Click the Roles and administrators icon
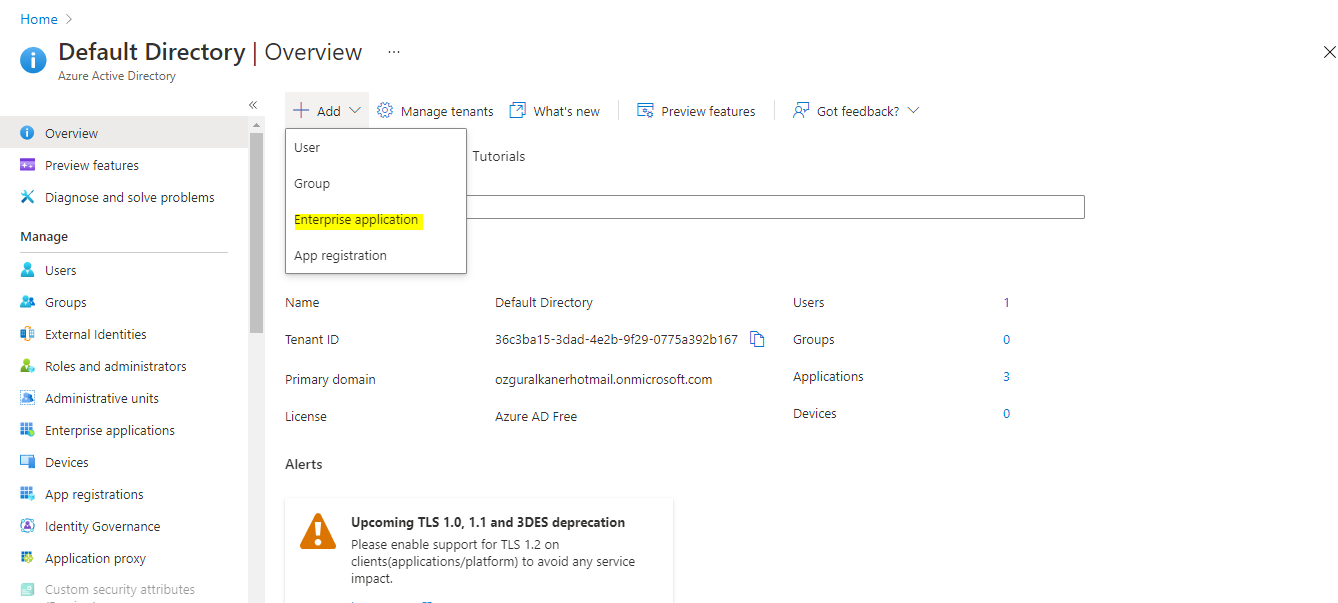1338x603 pixels. point(27,366)
